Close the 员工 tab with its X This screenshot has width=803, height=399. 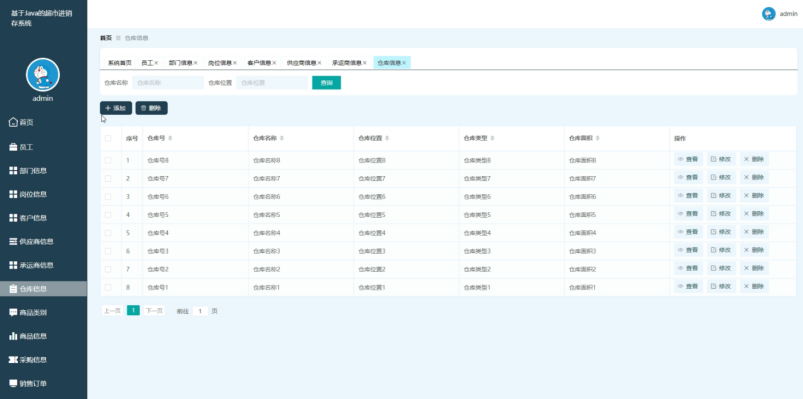(156, 63)
